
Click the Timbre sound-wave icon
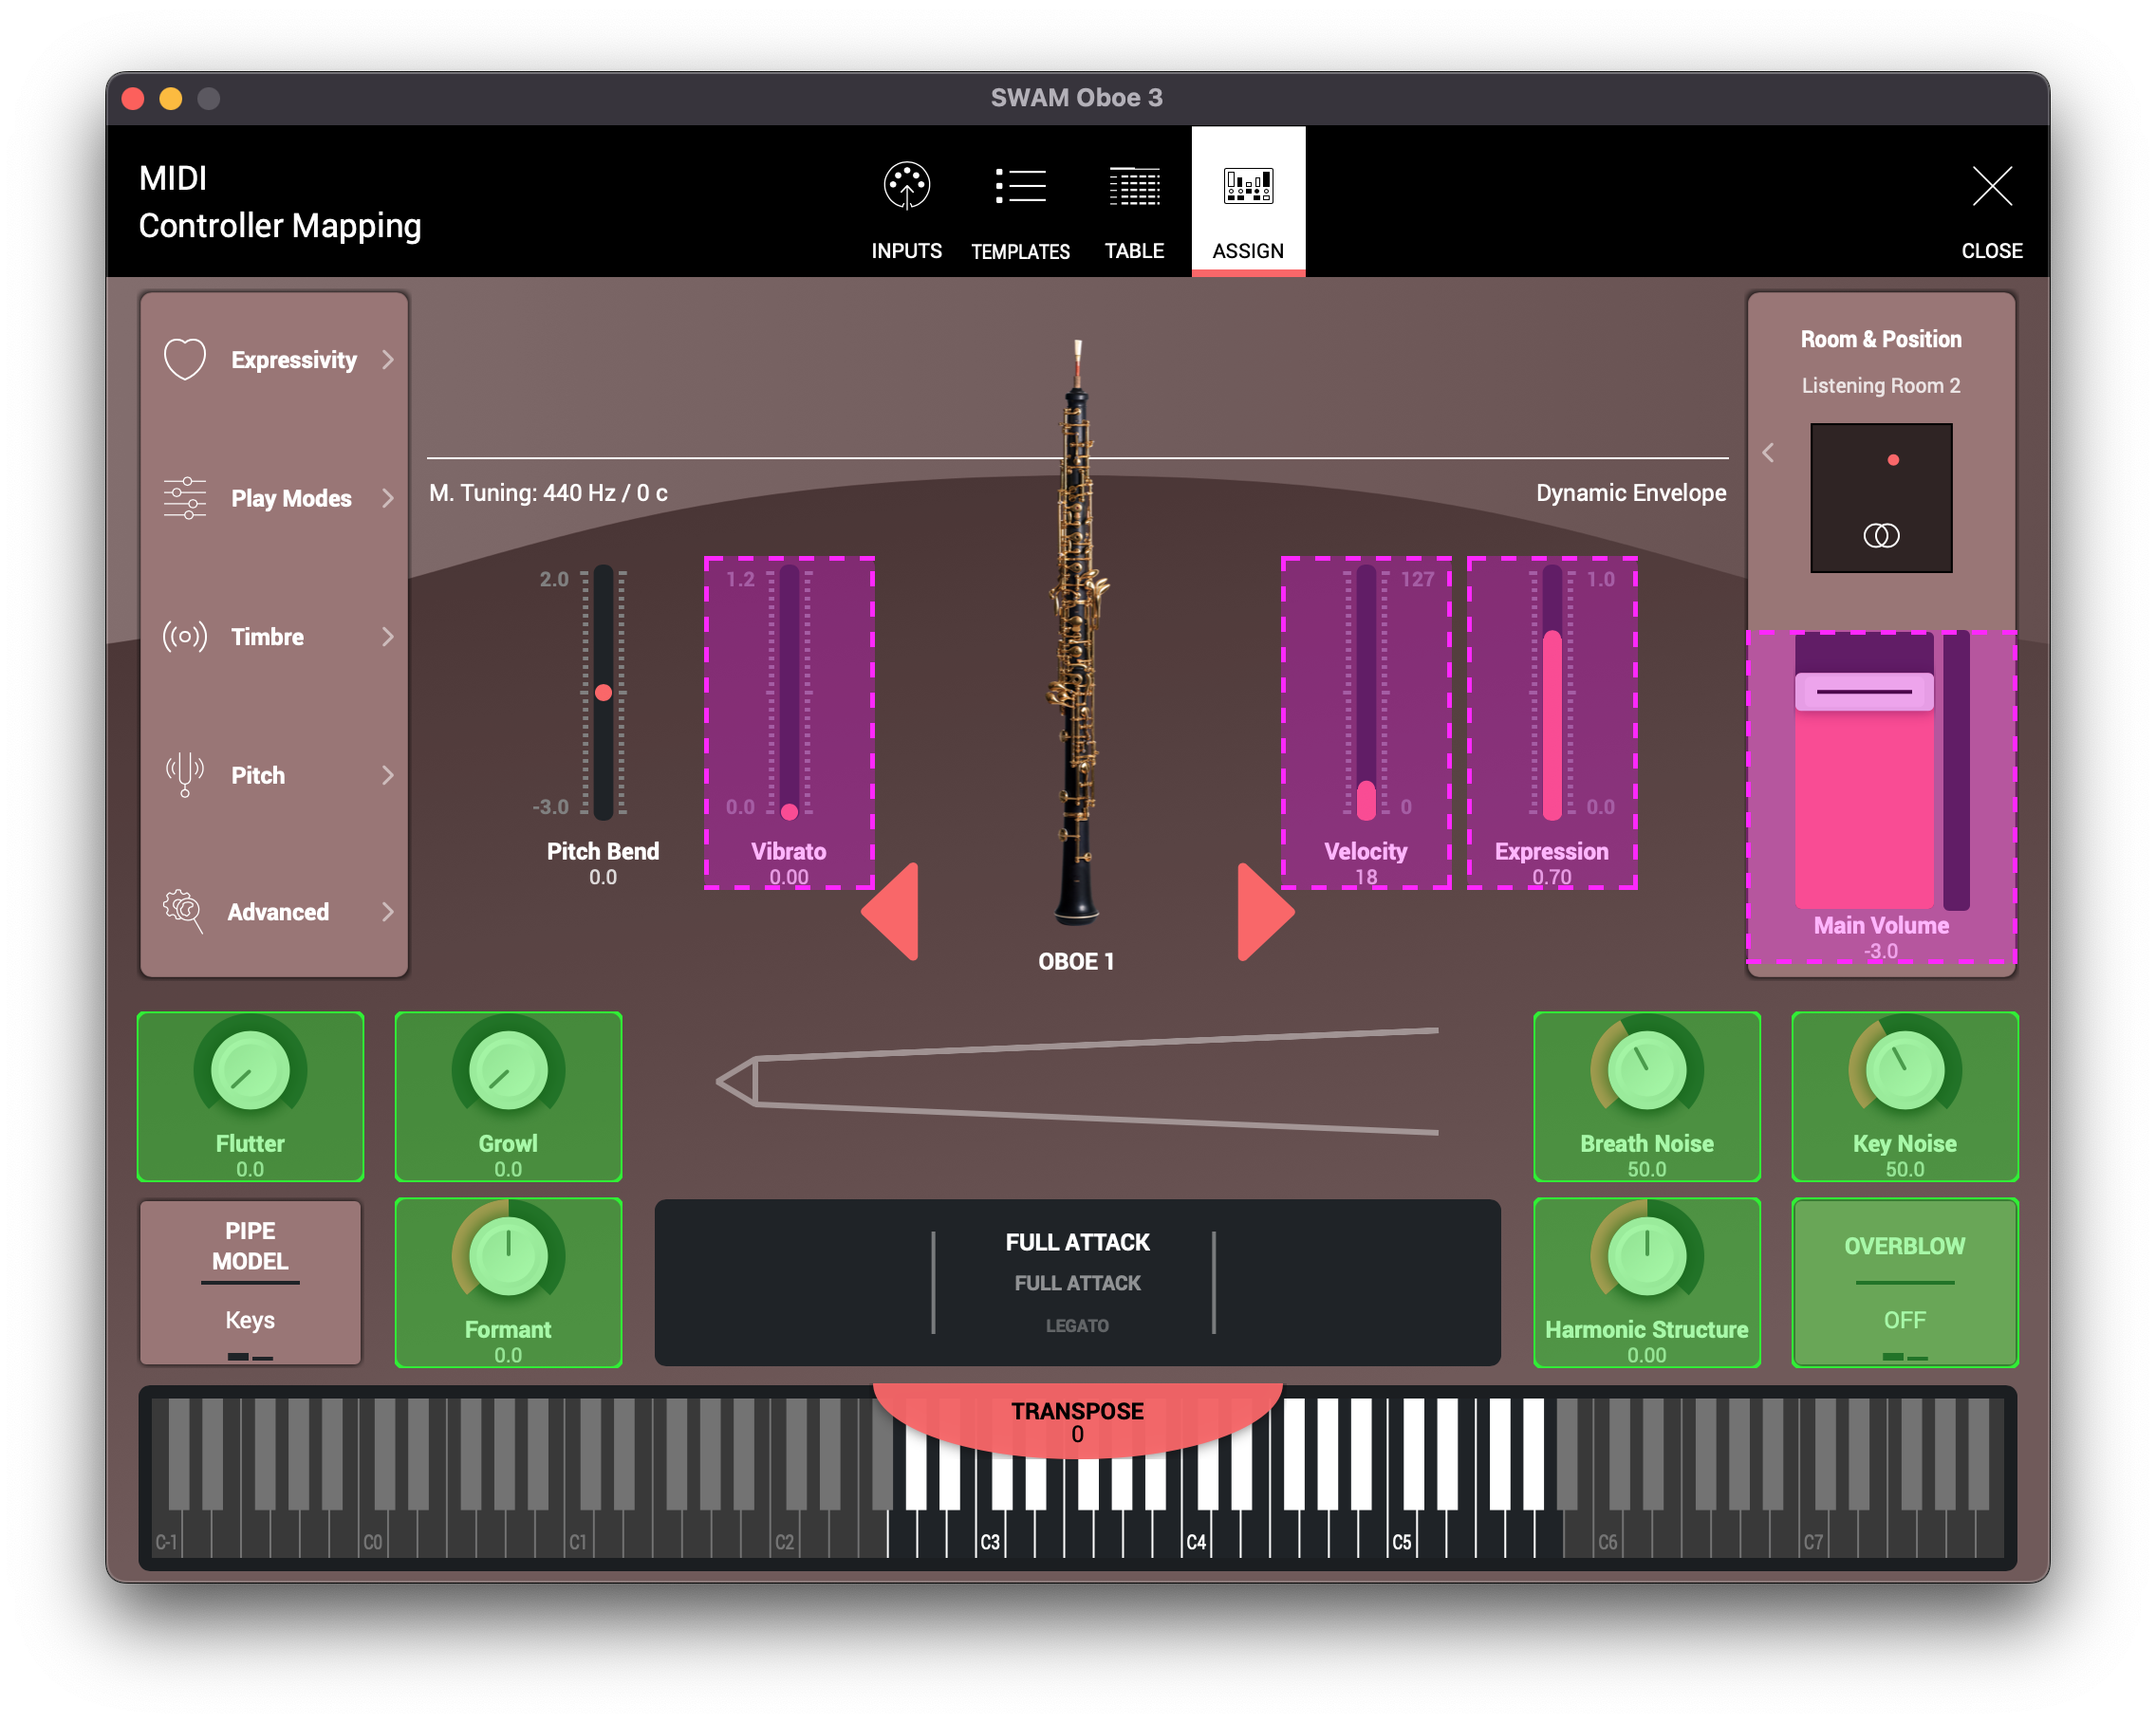click(185, 636)
